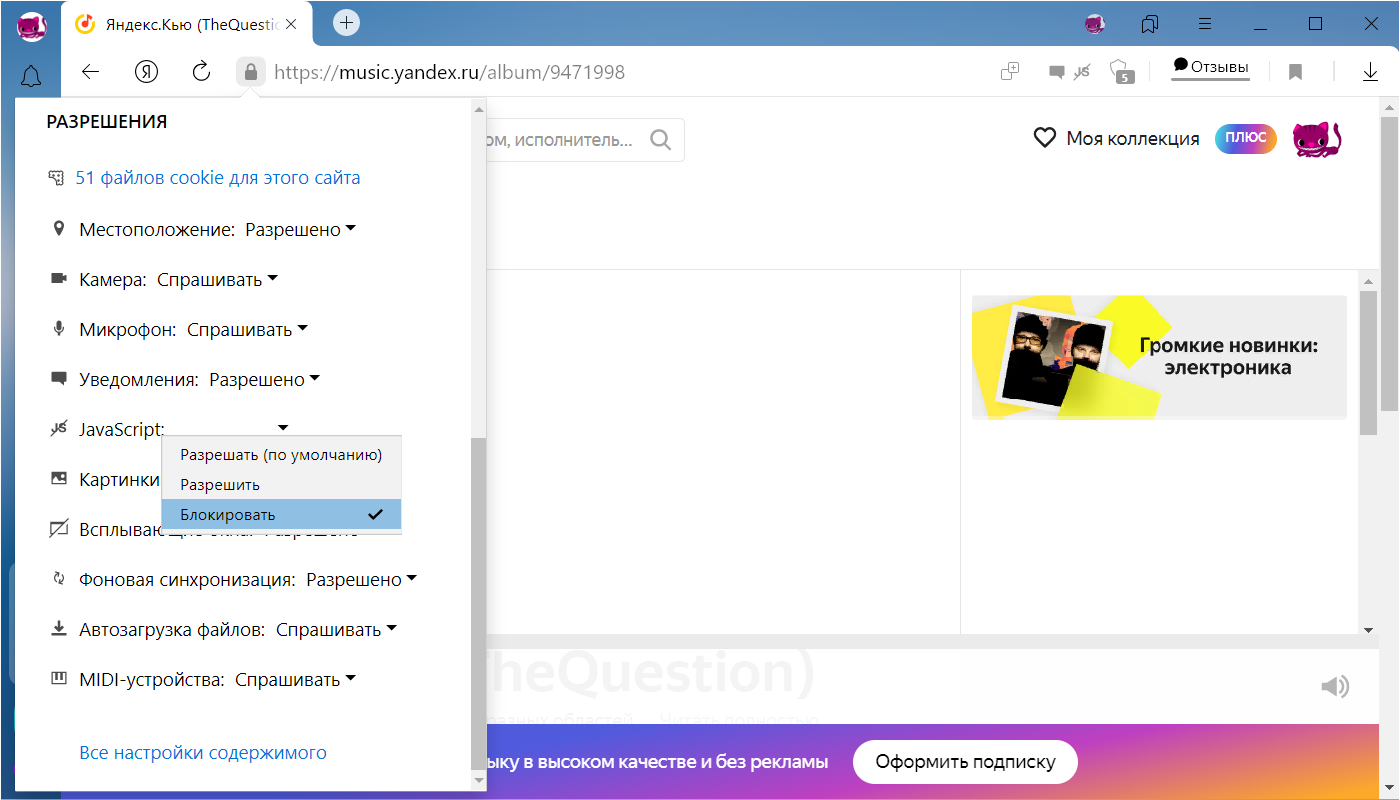Image resolution: width=1400 pixels, height=800 pixels.
Task: Click the ПЛЮС badge
Action: tap(1246, 138)
